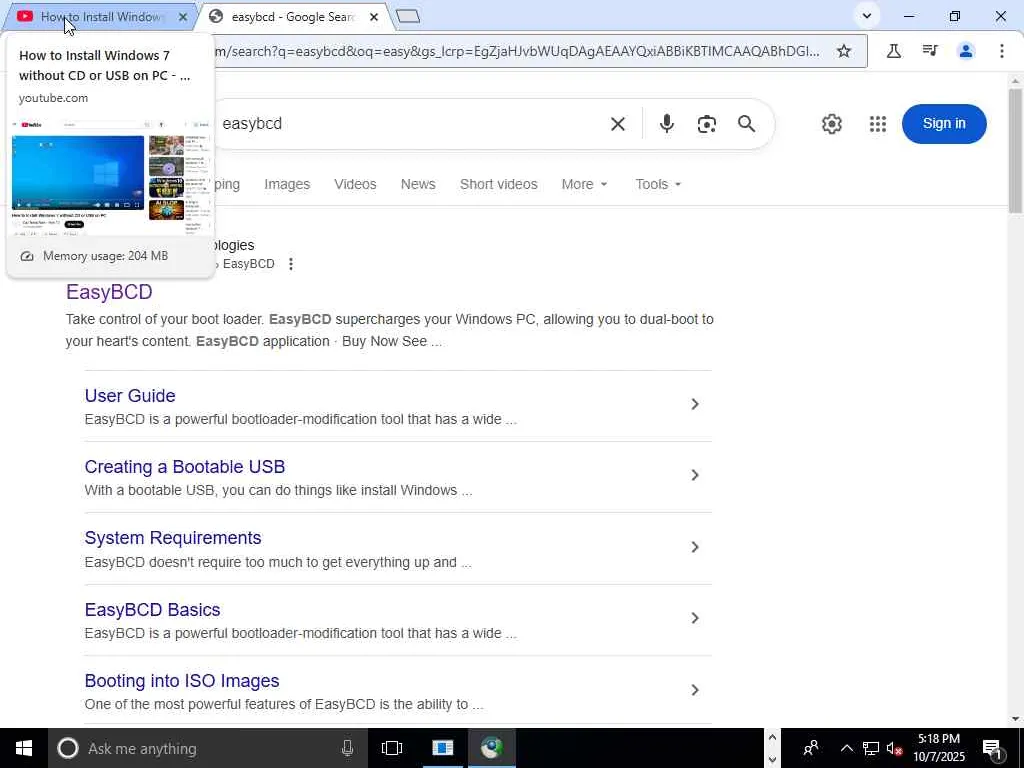Open Chrome Labs flask icon
Viewport: 1024px width, 768px height.
pos(893,51)
